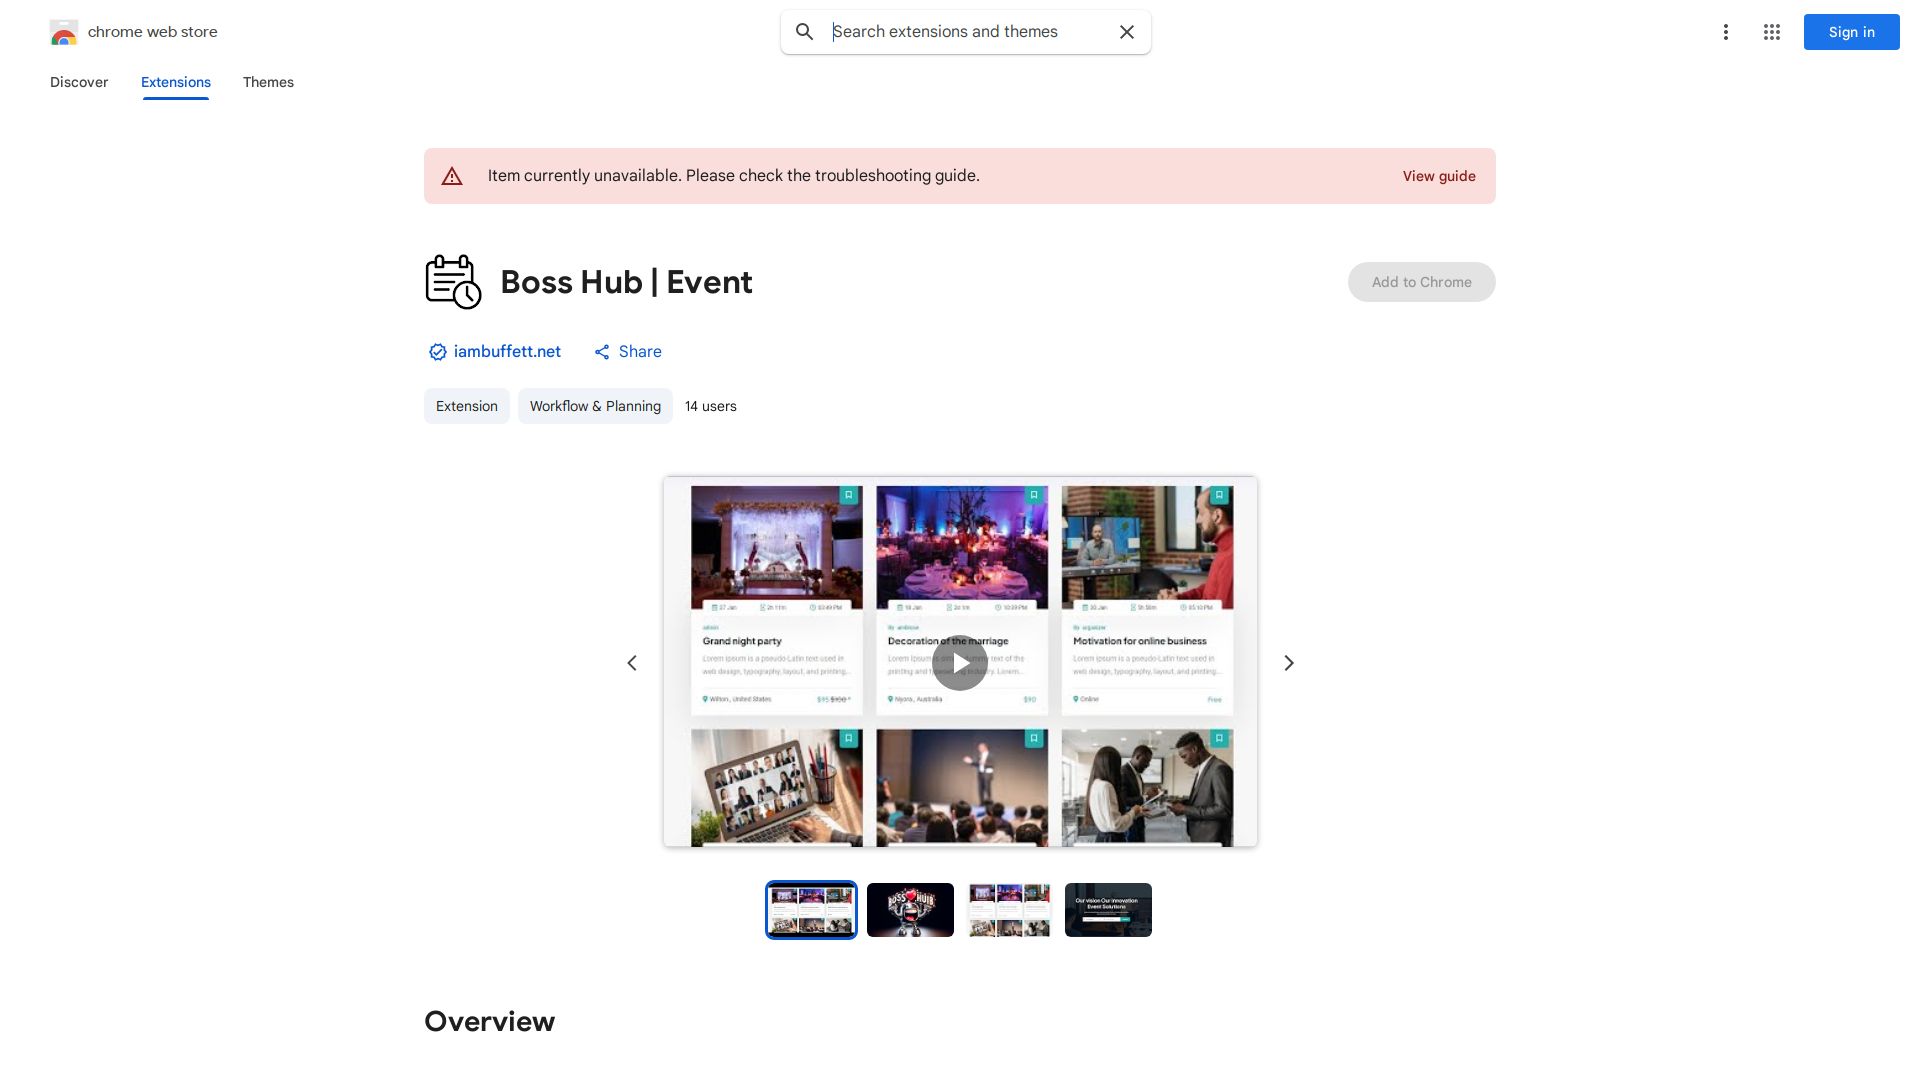Show previous screenshot with left chevron
1920x1080 pixels.
coord(632,663)
